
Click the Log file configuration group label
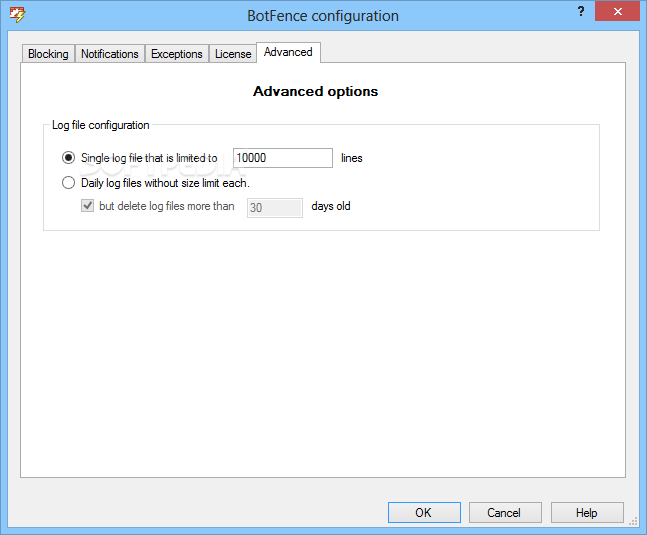[100, 125]
